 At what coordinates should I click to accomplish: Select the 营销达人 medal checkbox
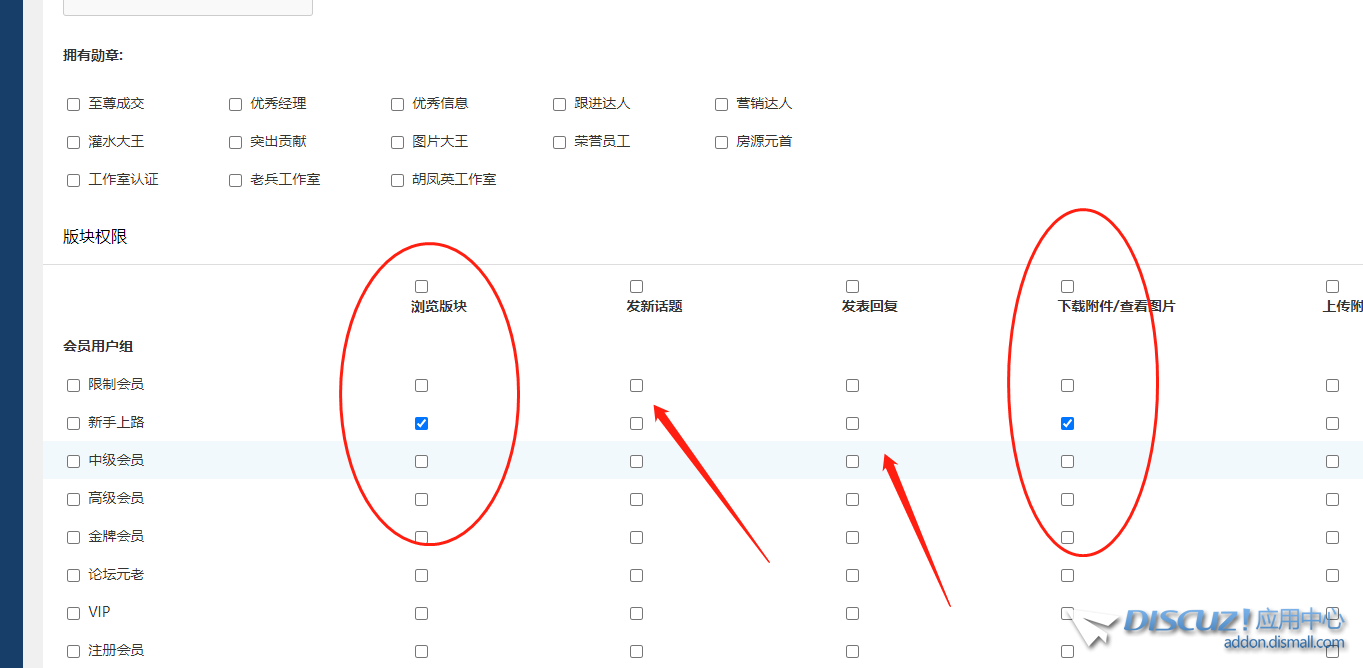[x=721, y=104]
